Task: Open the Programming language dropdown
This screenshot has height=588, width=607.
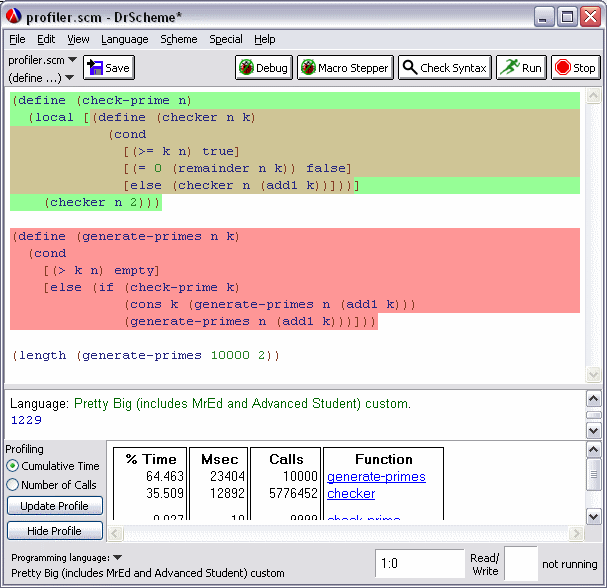Action: (x=67, y=557)
